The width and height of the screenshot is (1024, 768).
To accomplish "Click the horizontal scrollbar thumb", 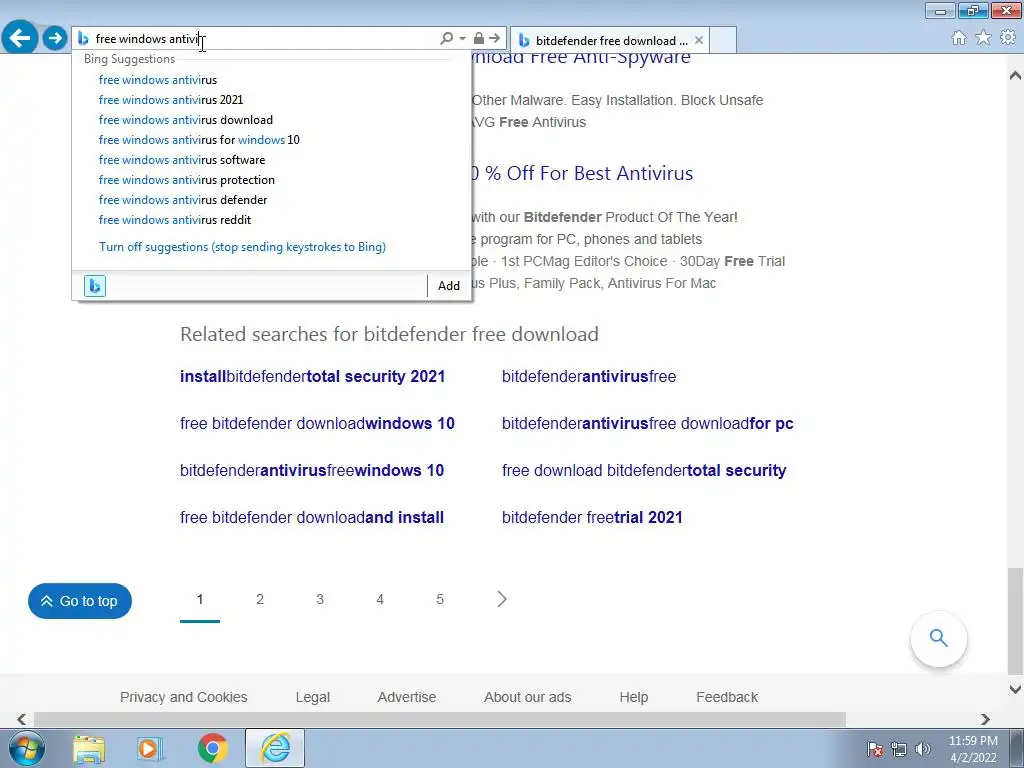I will [x=440, y=719].
